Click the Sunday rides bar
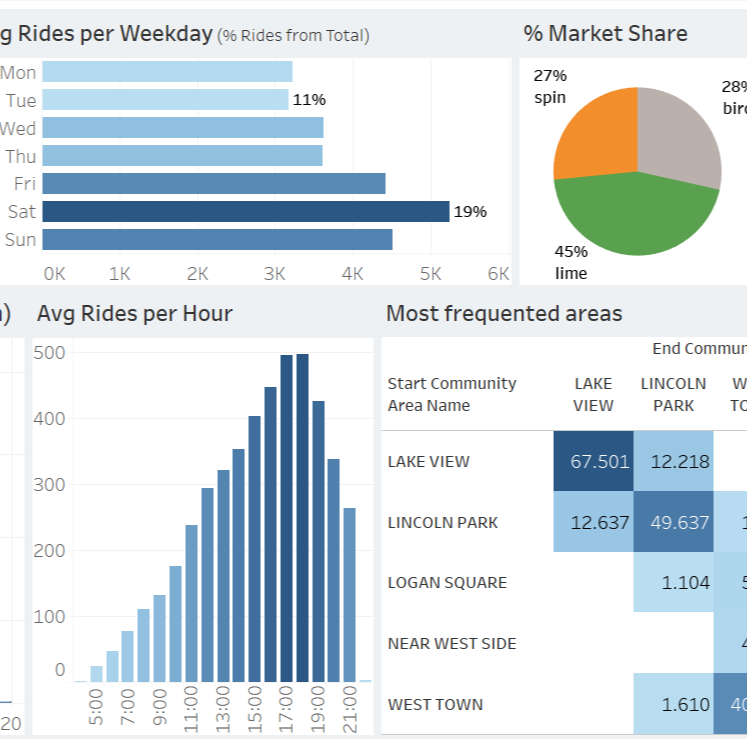Screen dimensions: 747x747 [x=217, y=239]
